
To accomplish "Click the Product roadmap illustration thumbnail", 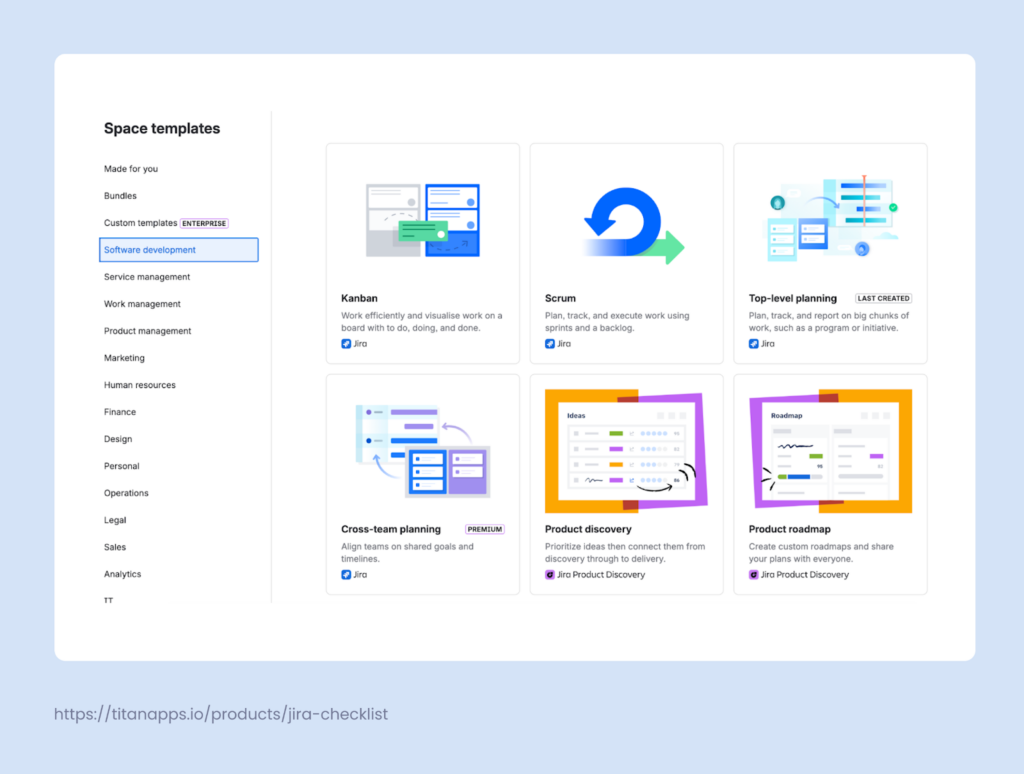I will [x=831, y=449].
